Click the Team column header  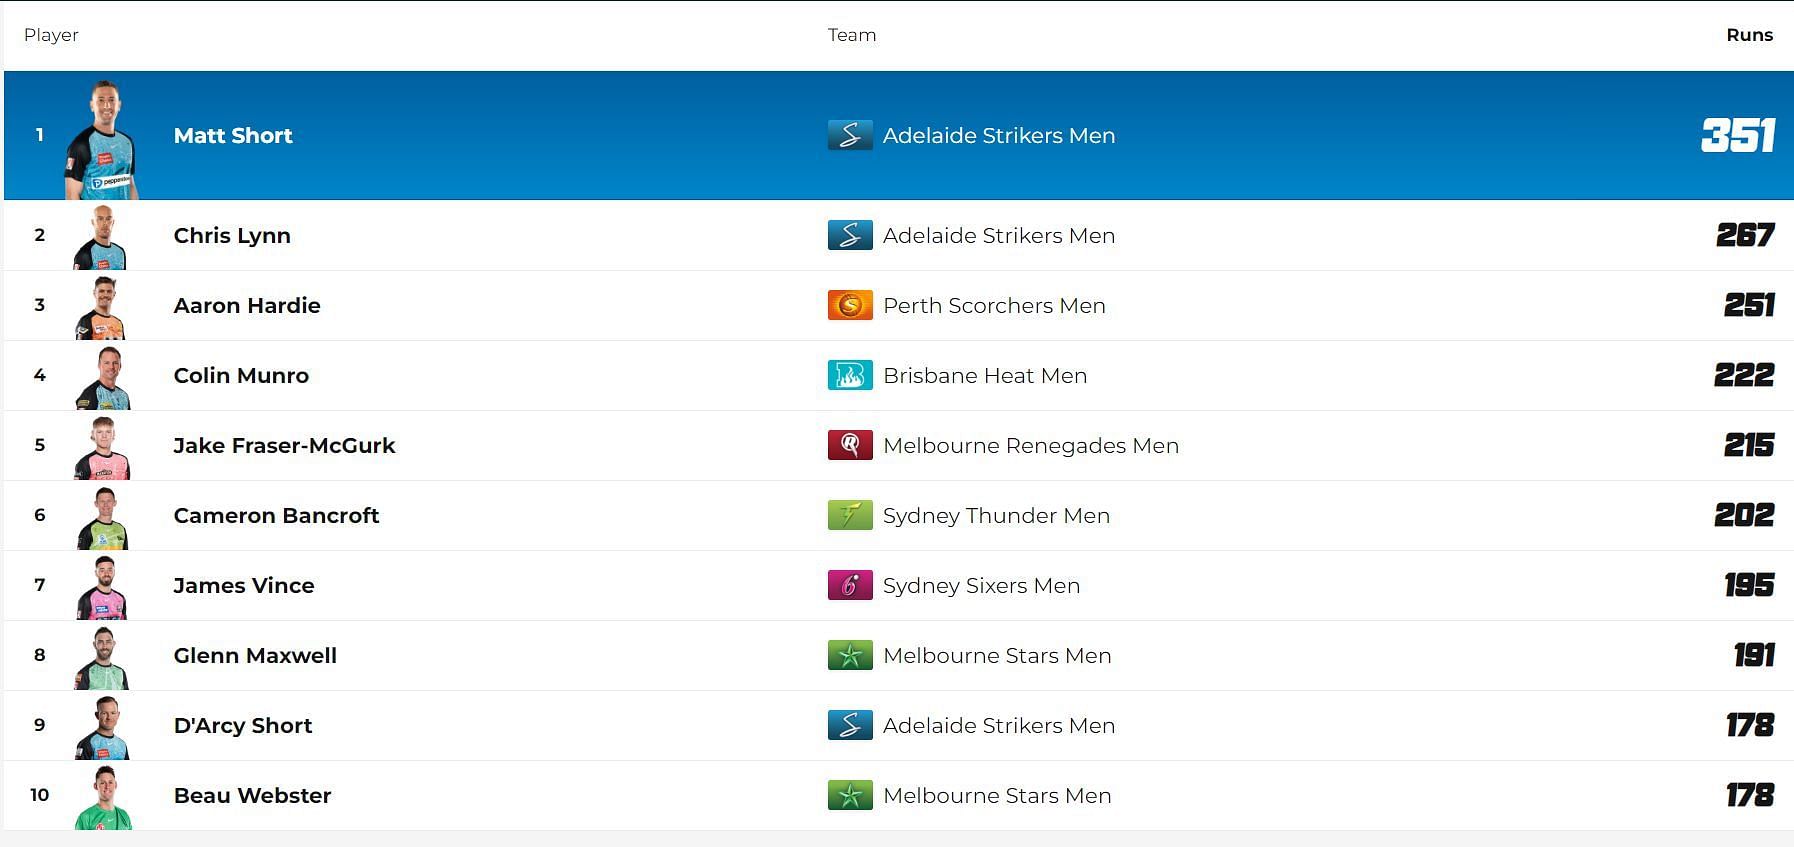point(852,35)
